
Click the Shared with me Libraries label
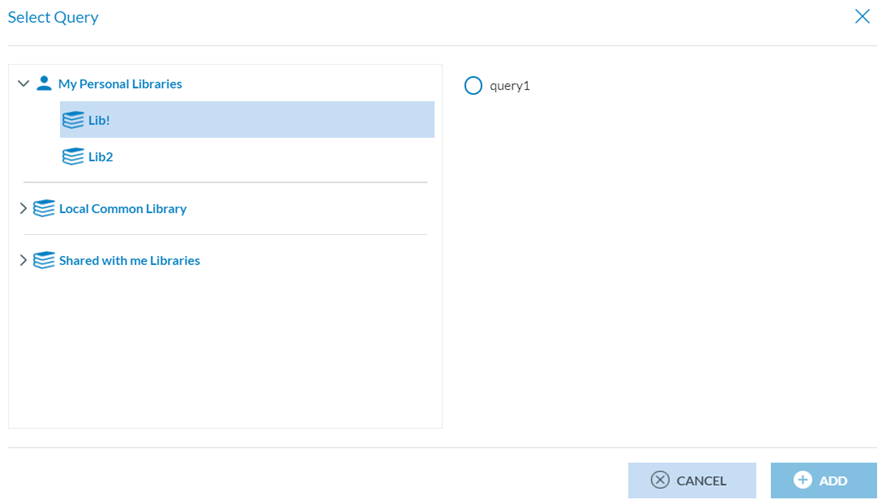(129, 260)
